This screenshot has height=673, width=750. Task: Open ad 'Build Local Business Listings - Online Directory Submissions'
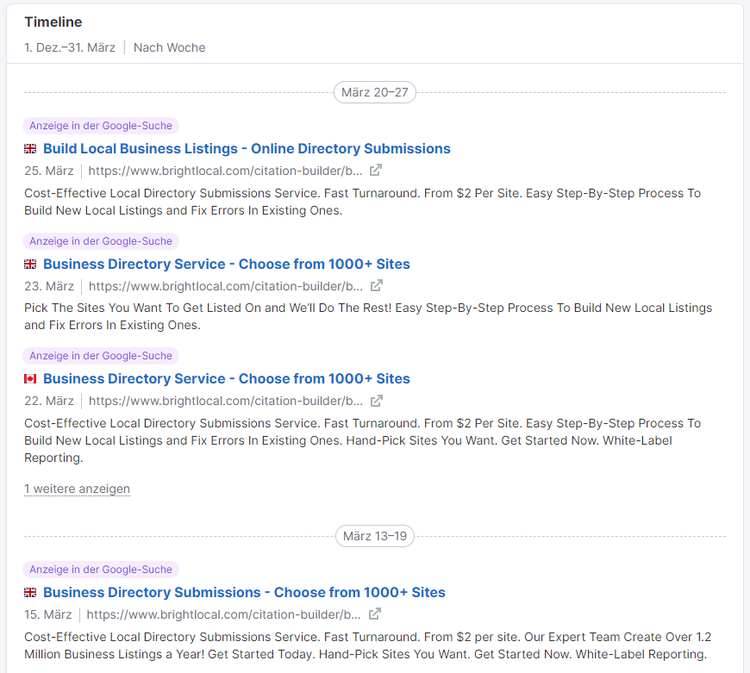tap(247, 149)
